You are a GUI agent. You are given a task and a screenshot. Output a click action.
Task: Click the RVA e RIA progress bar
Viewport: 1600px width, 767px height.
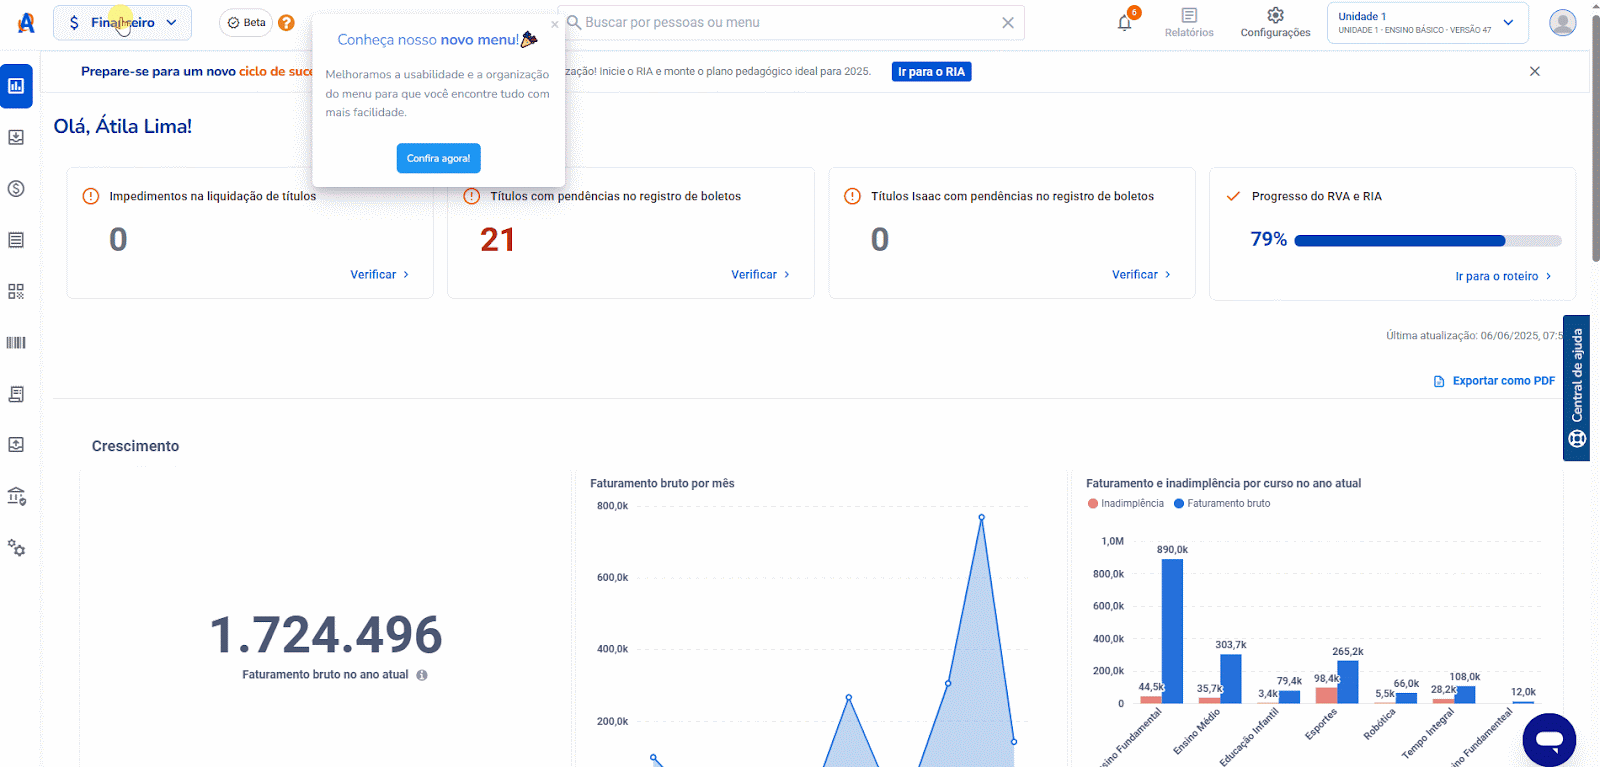1427,241
